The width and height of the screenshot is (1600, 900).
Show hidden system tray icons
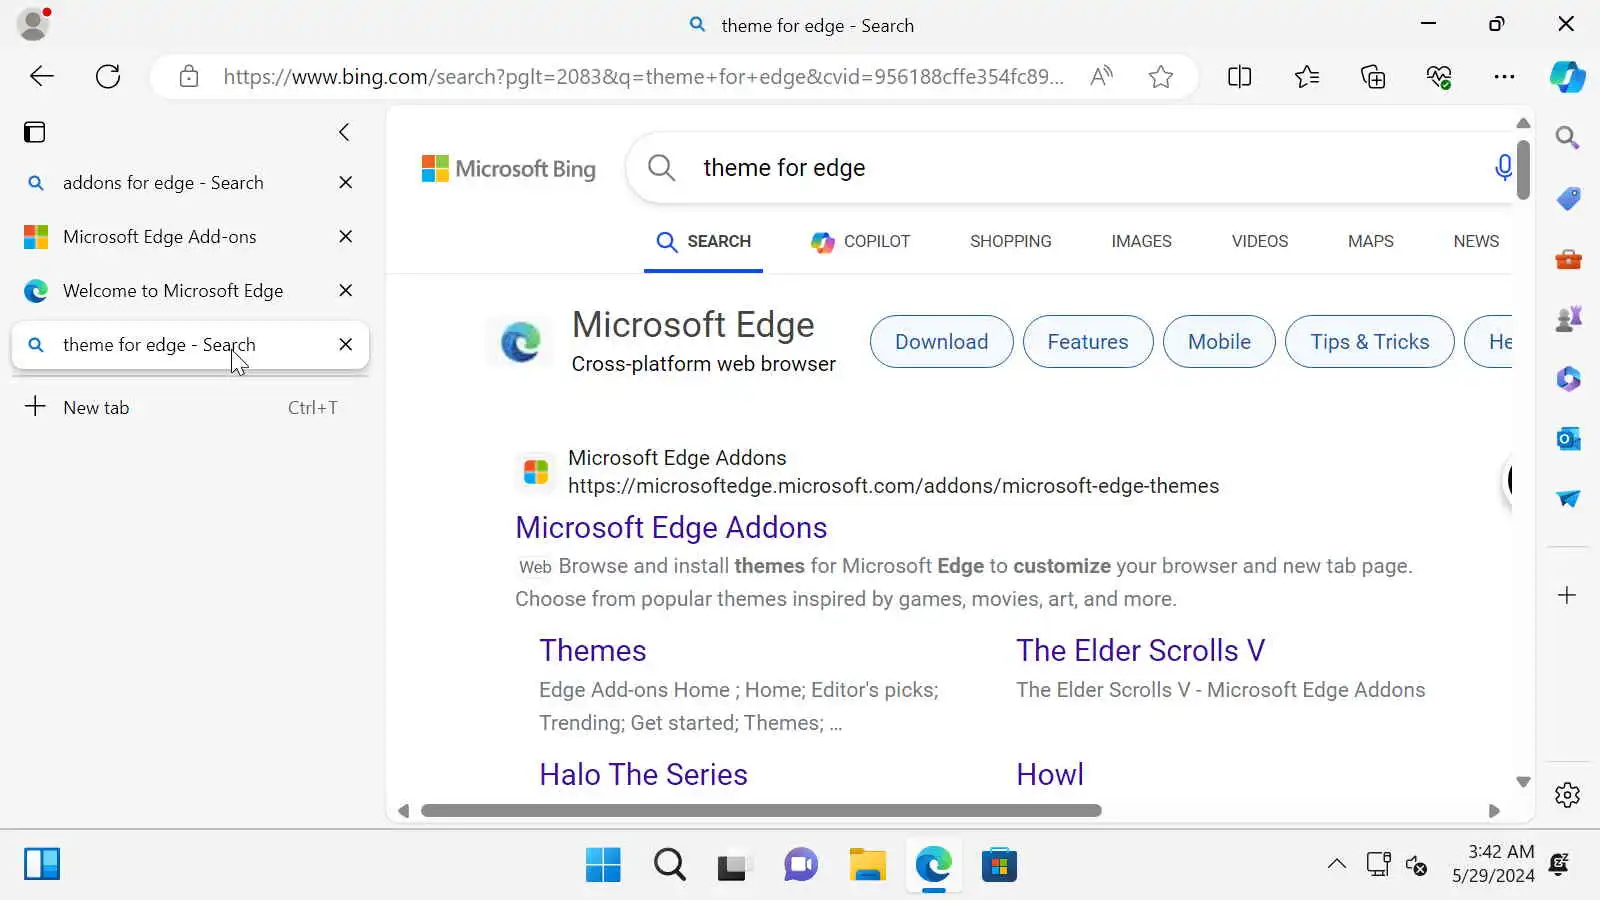coord(1336,864)
